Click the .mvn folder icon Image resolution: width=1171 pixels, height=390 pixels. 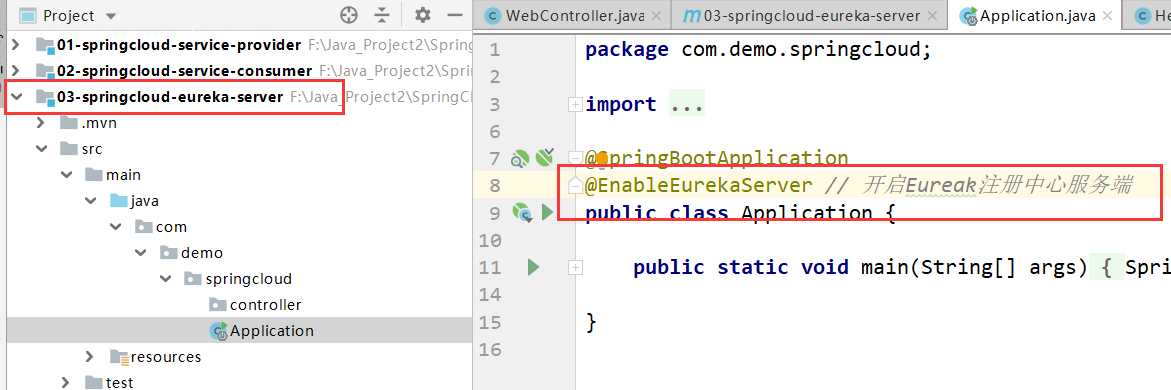(69, 123)
